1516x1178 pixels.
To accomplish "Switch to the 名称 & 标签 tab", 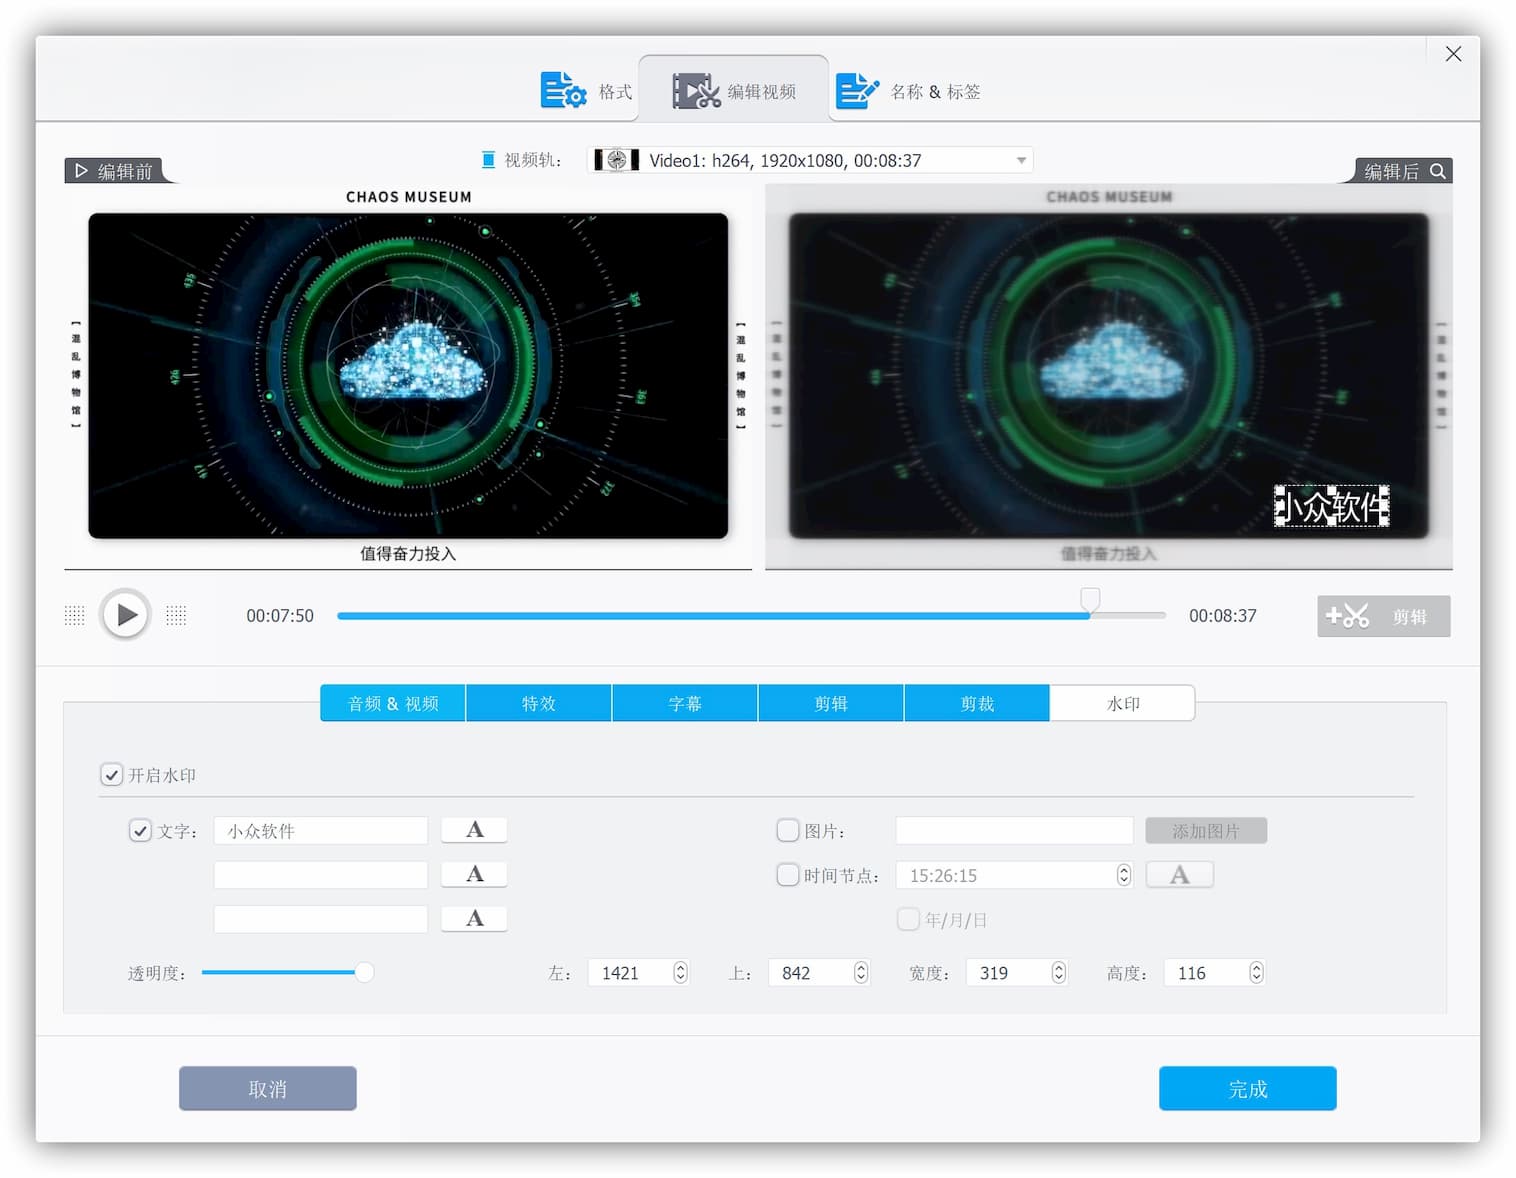I will 907,91.
